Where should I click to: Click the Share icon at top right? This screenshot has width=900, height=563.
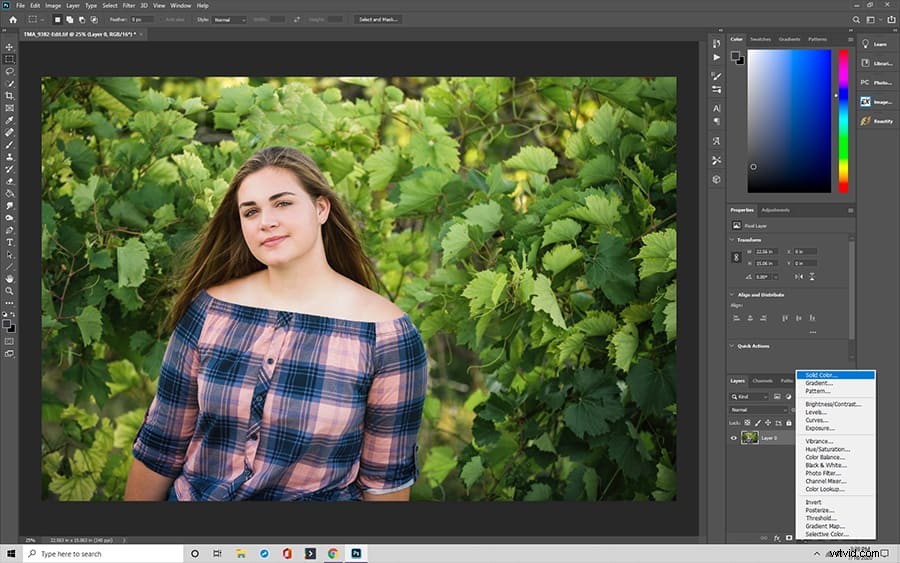click(891, 20)
